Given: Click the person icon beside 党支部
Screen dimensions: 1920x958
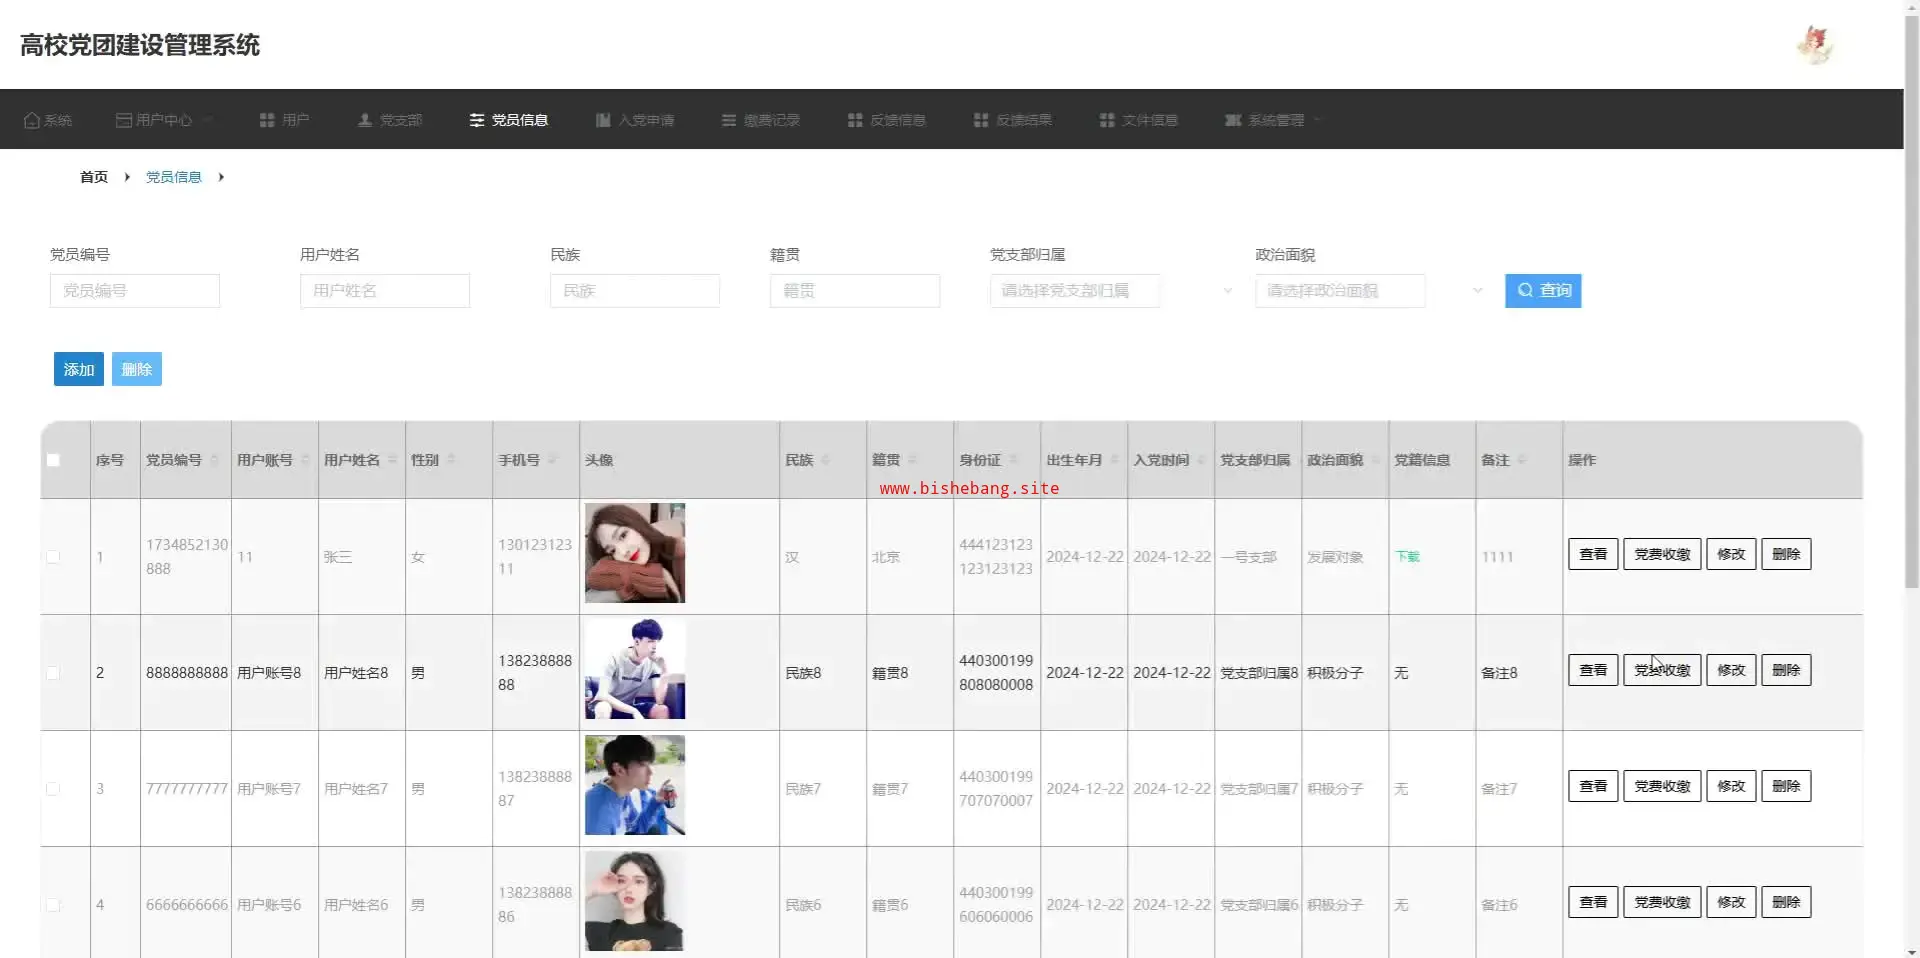Looking at the screenshot, I should [x=365, y=120].
